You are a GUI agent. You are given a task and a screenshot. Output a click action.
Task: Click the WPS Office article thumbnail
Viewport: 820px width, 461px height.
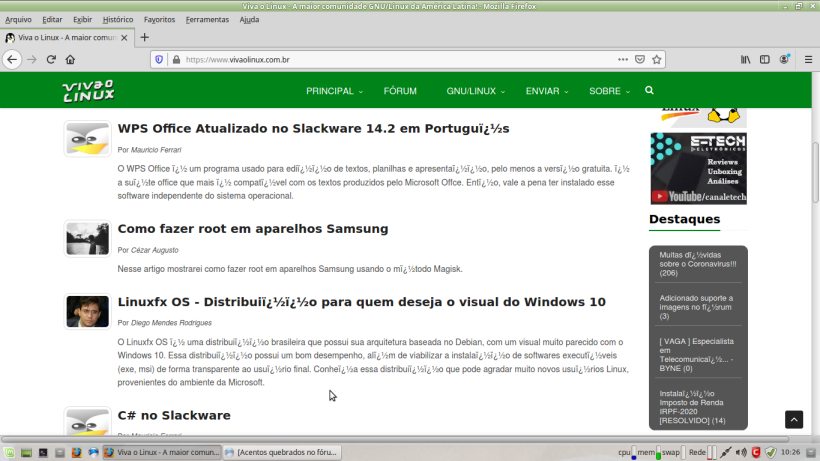point(87,139)
